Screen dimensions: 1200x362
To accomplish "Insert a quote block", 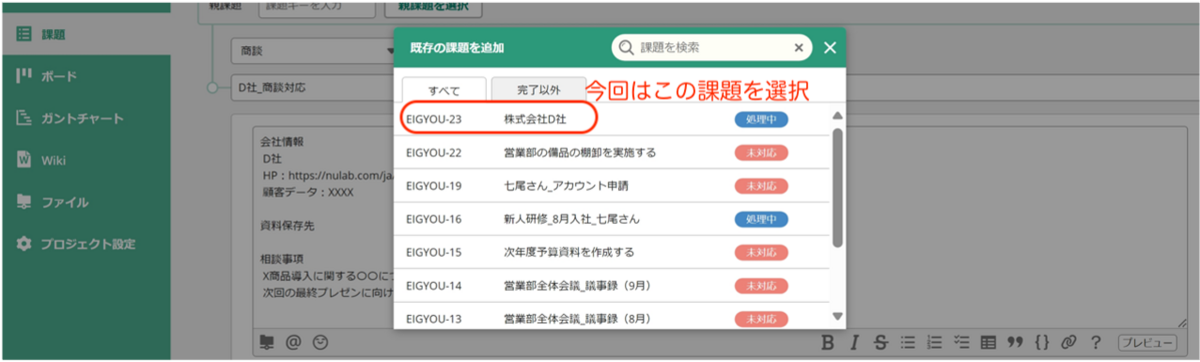I will pyautogui.click(x=1014, y=342).
